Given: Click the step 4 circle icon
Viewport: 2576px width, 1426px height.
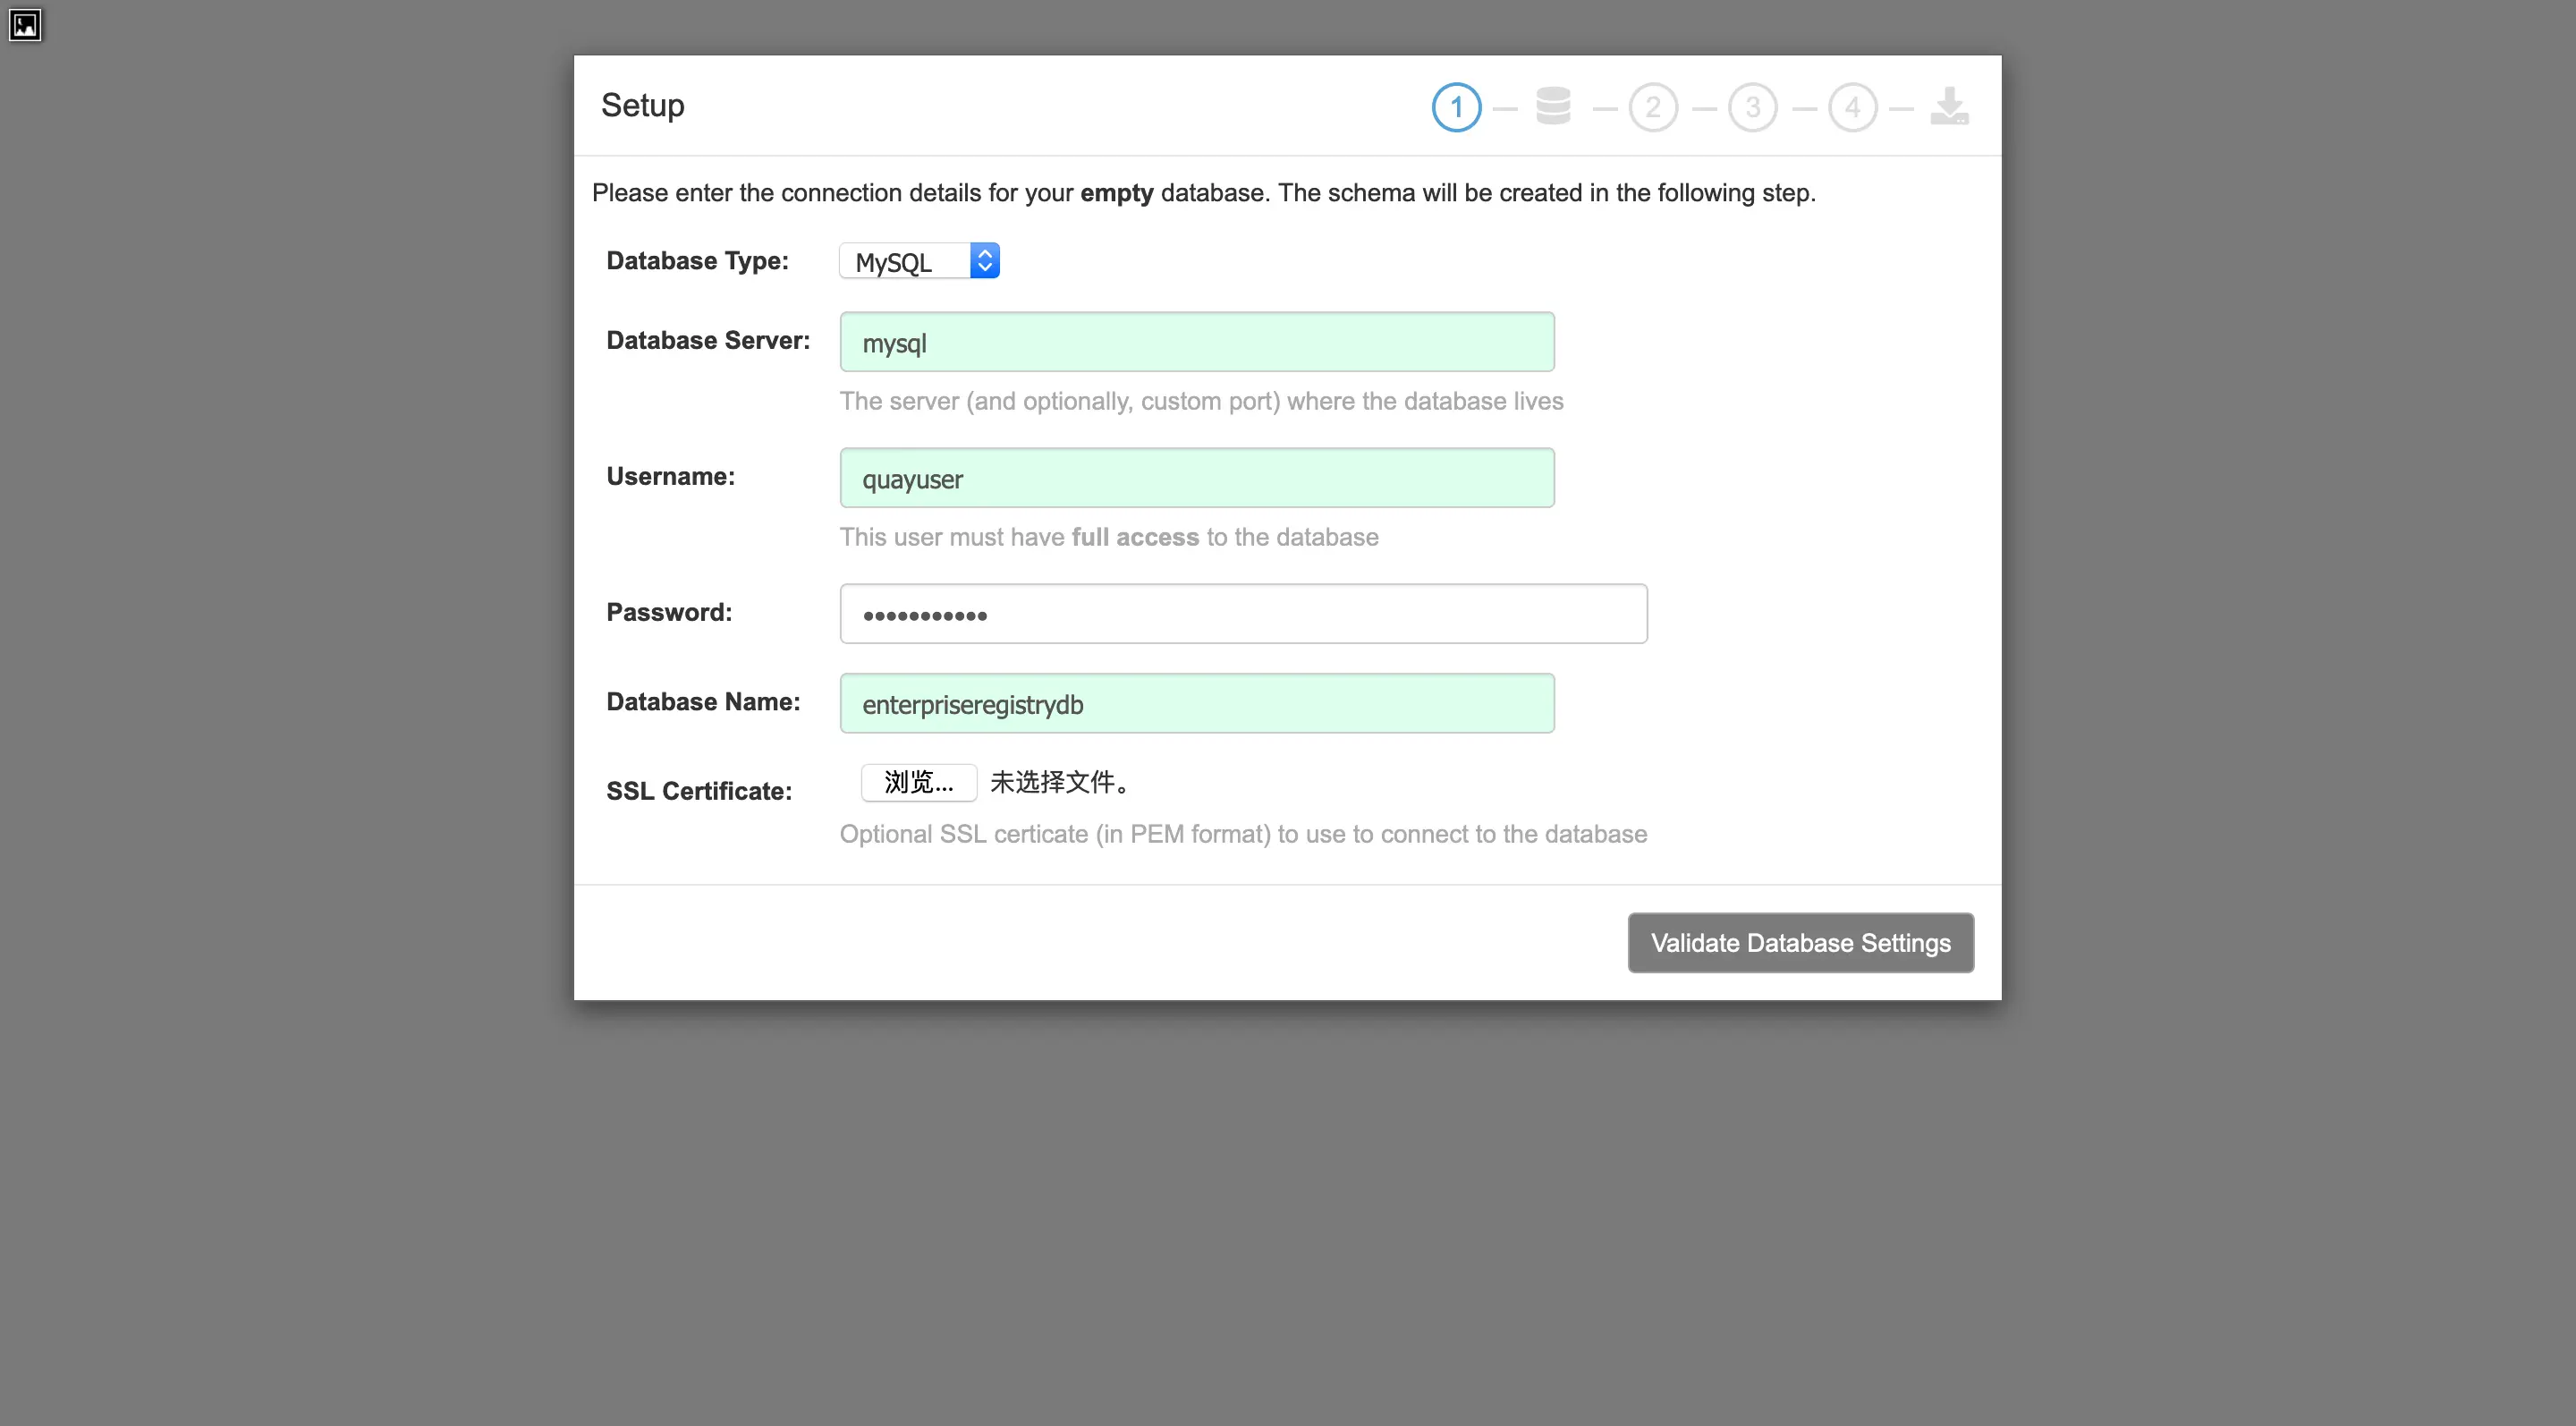Looking at the screenshot, I should 1853,107.
